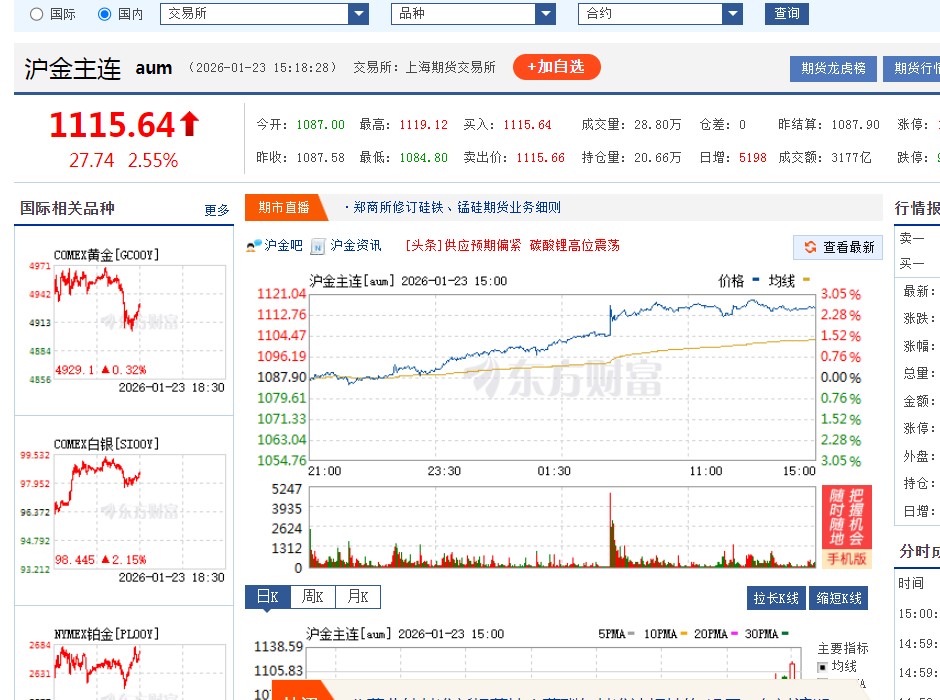The image size is (940, 700).
Task: Open the 交易所 dropdown
Action: tap(360, 14)
